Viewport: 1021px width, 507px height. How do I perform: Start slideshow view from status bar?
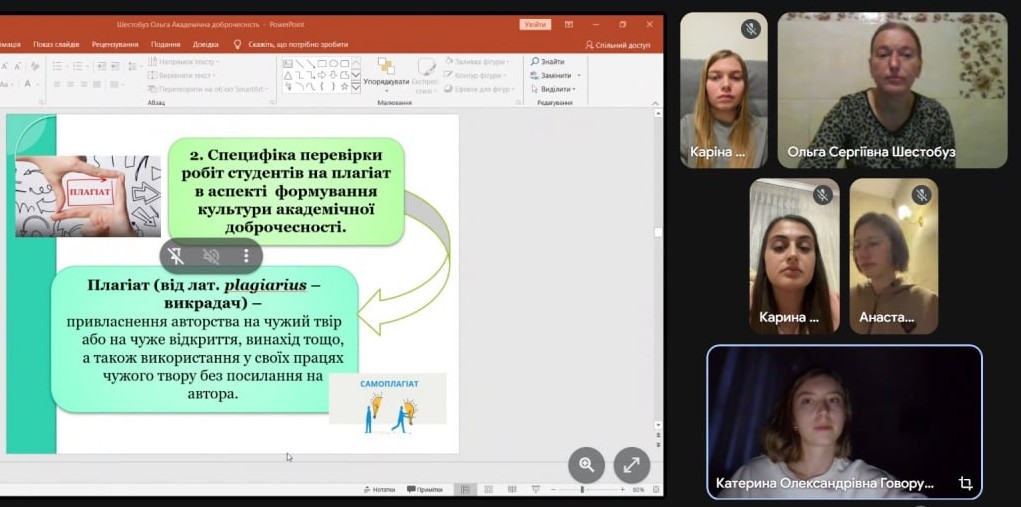[x=533, y=490]
